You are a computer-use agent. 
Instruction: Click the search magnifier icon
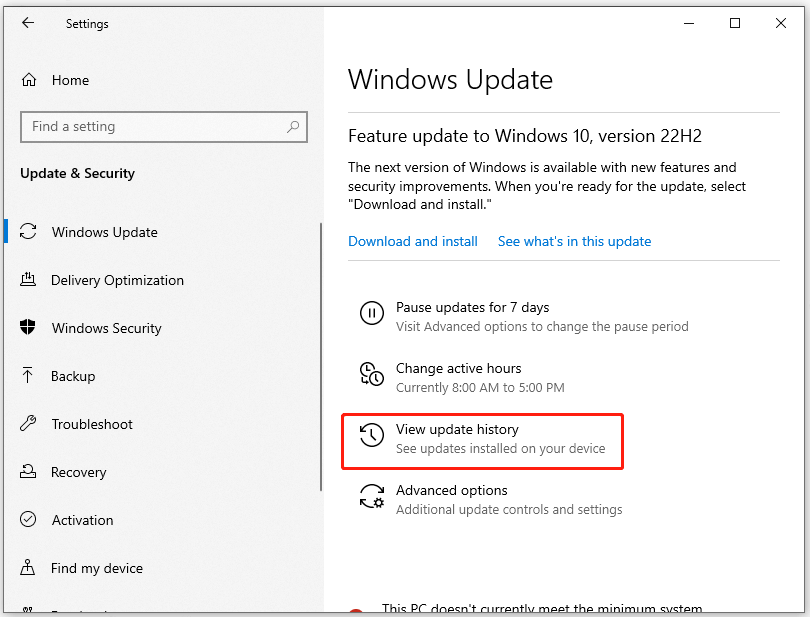[x=292, y=127]
